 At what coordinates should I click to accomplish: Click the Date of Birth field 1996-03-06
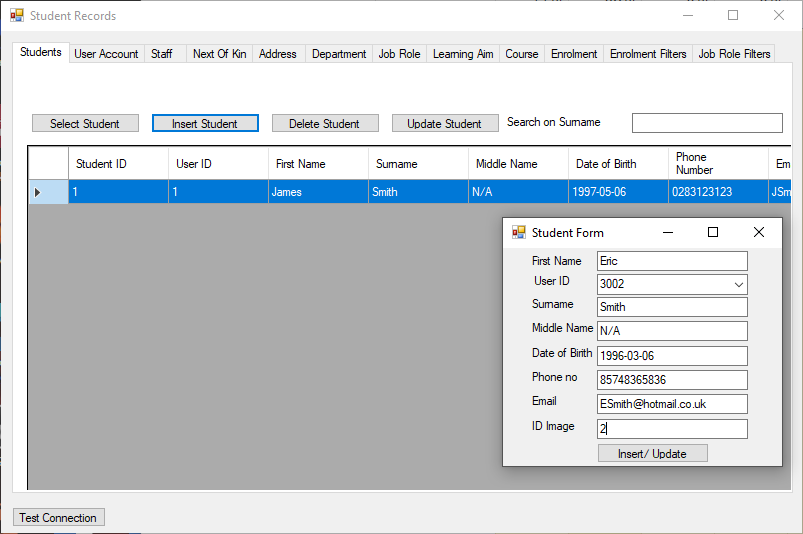[672, 356]
